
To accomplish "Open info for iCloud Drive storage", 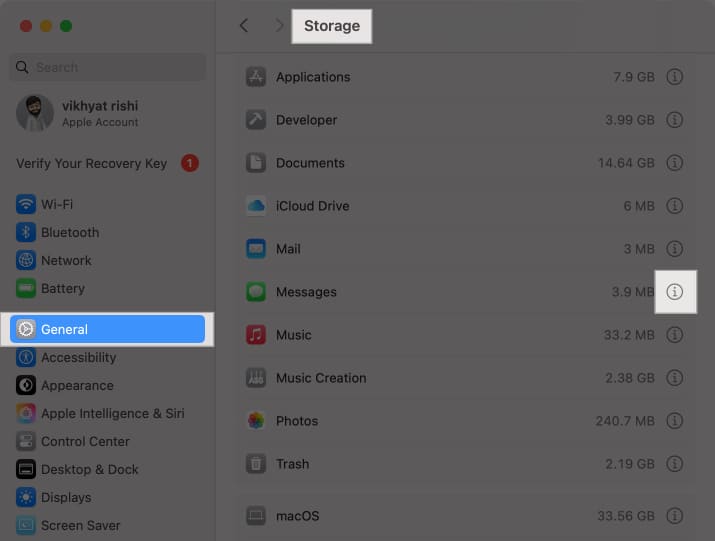I will [674, 206].
